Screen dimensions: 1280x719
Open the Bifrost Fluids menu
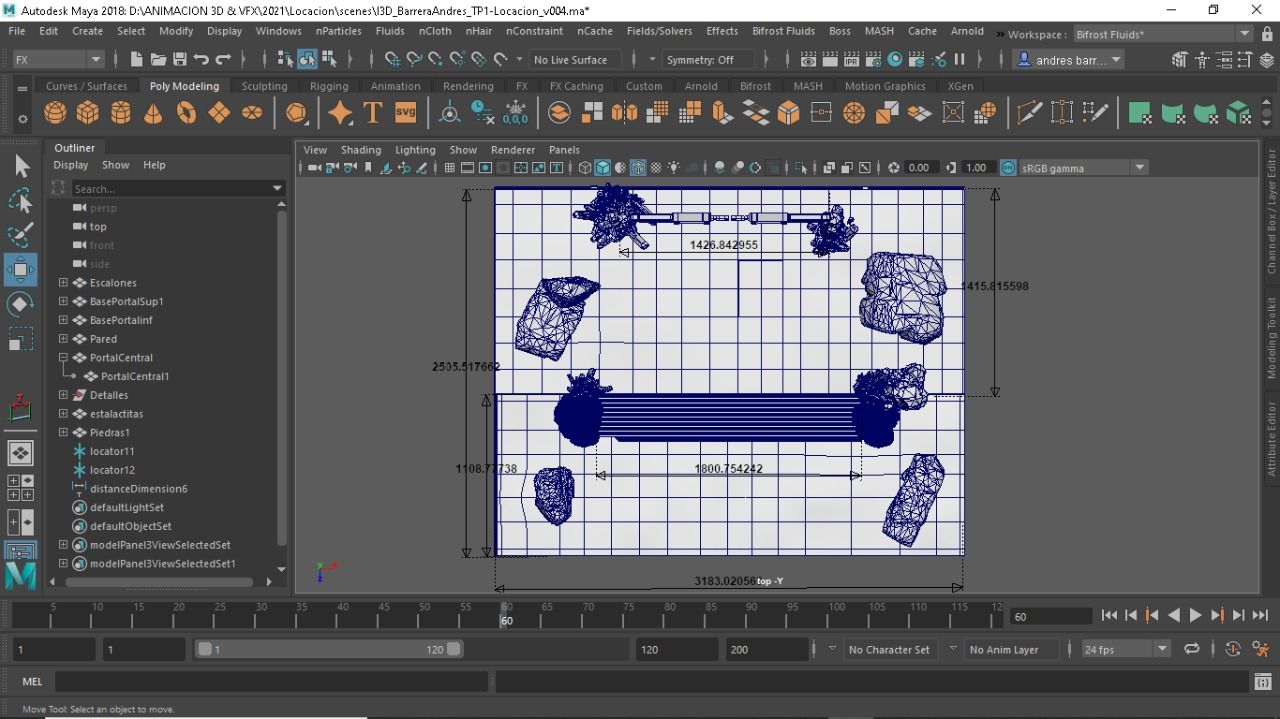click(x=783, y=31)
